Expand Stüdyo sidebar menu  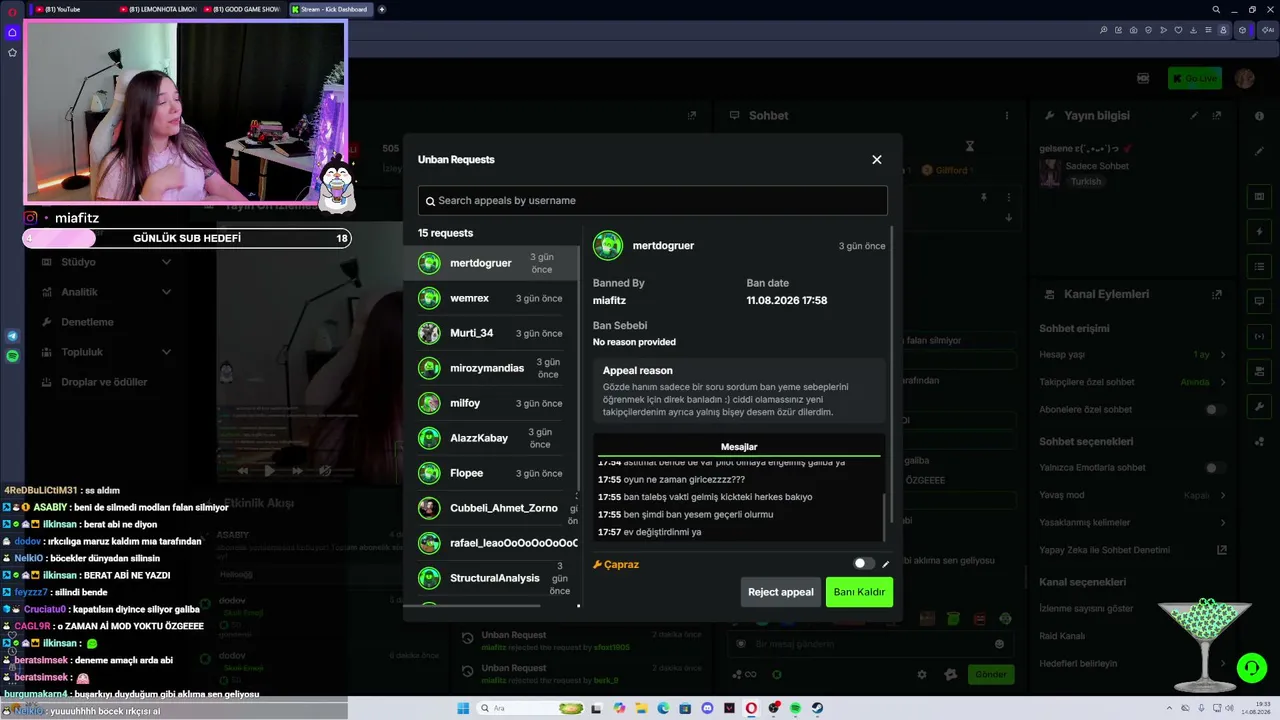tap(108, 262)
